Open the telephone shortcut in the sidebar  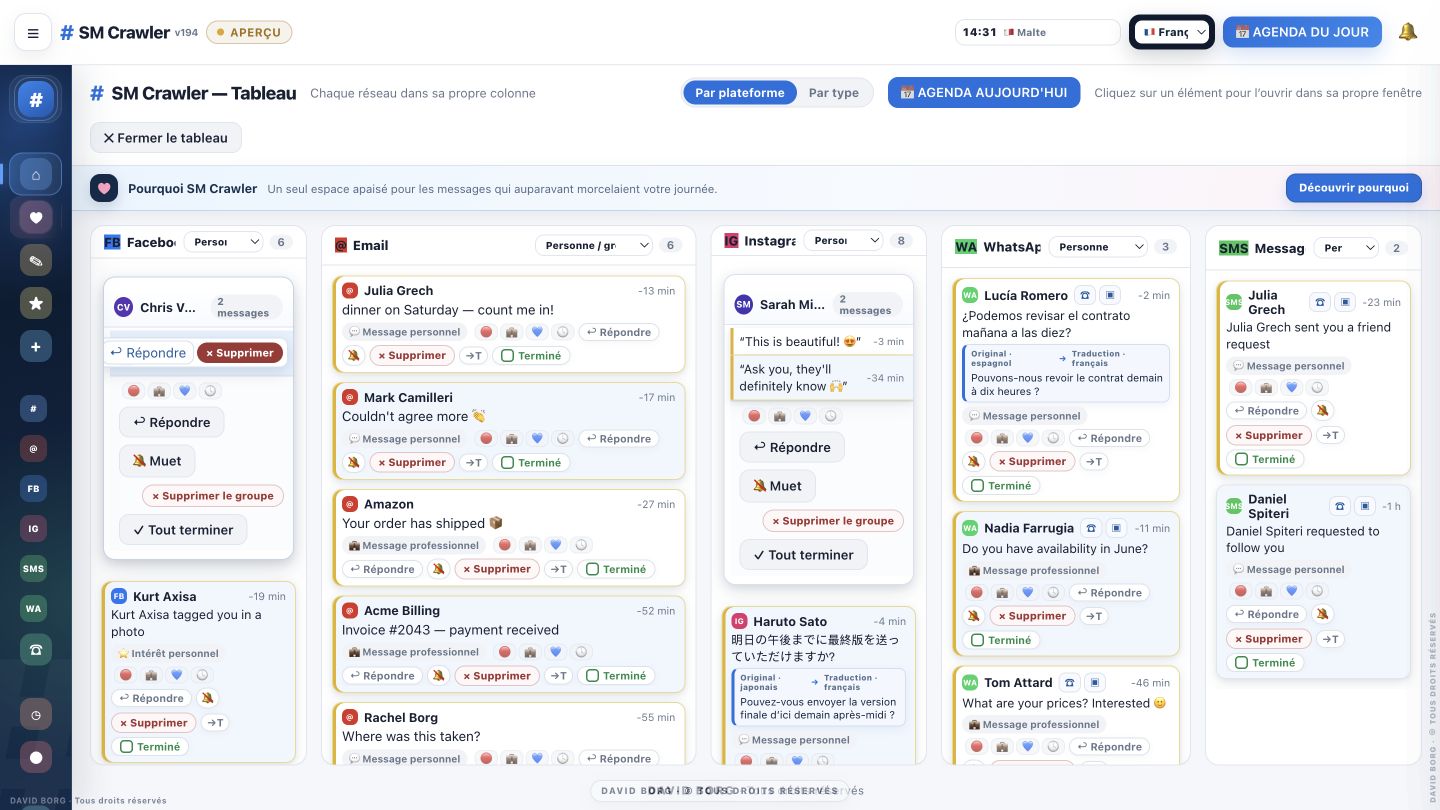(36, 649)
